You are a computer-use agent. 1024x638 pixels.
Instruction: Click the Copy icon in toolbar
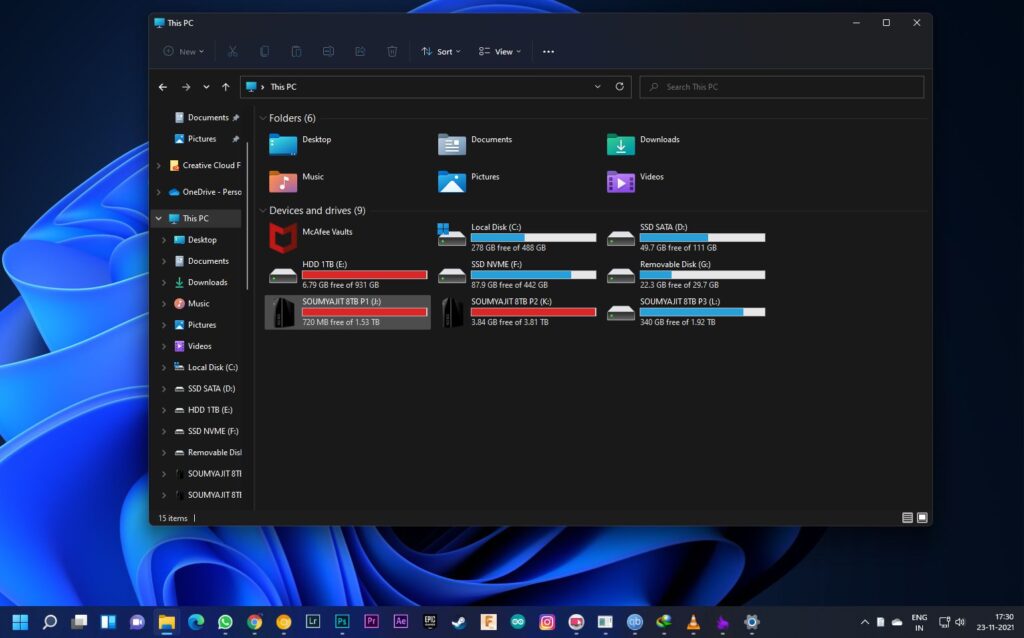(x=264, y=52)
